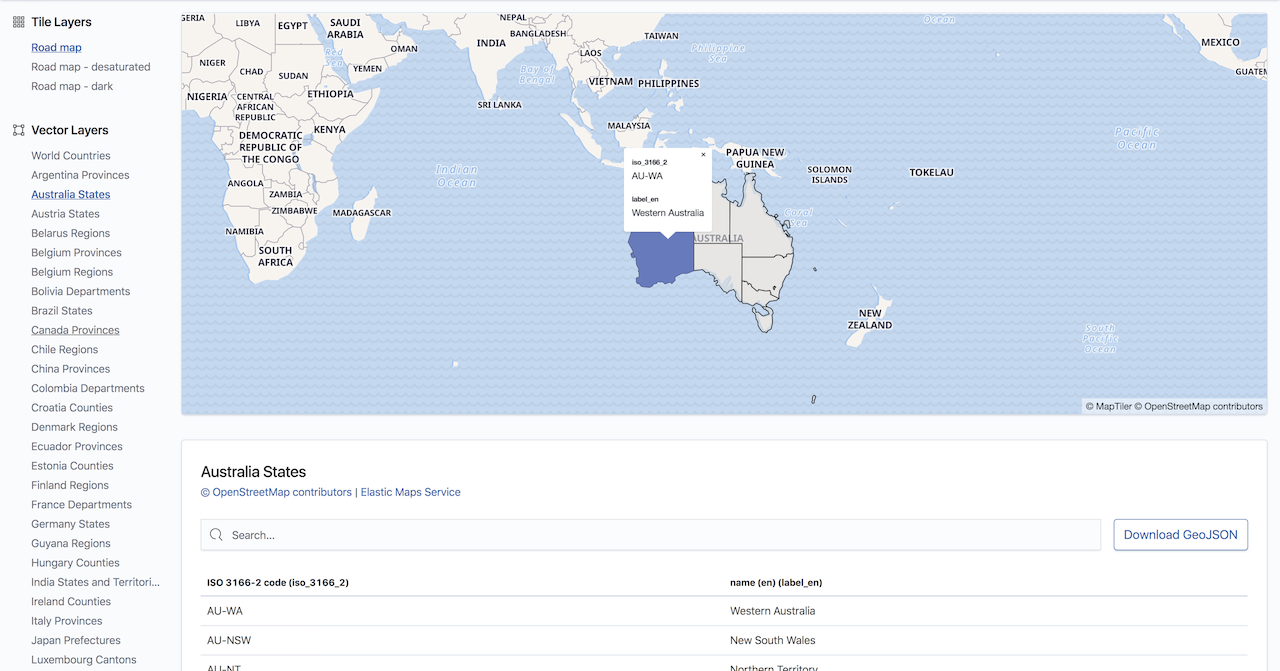The height and width of the screenshot is (671, 1280).
Task: Click Download GeoJSON button
Action: click(x=1180, y=535)
